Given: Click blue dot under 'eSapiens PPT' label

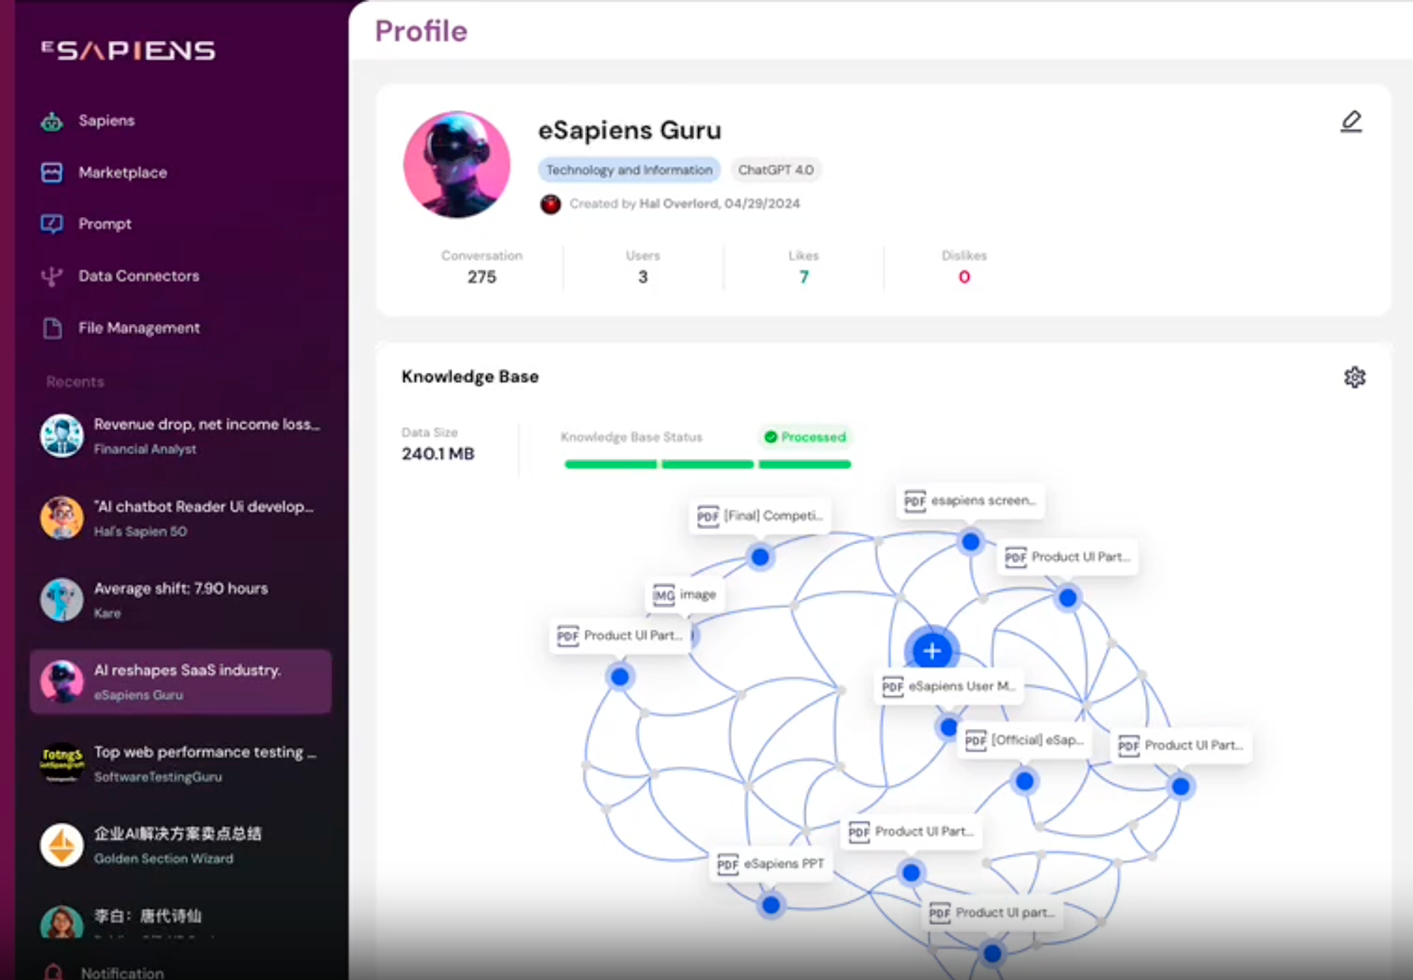Looking at the screenshot, I should point(771,906).
